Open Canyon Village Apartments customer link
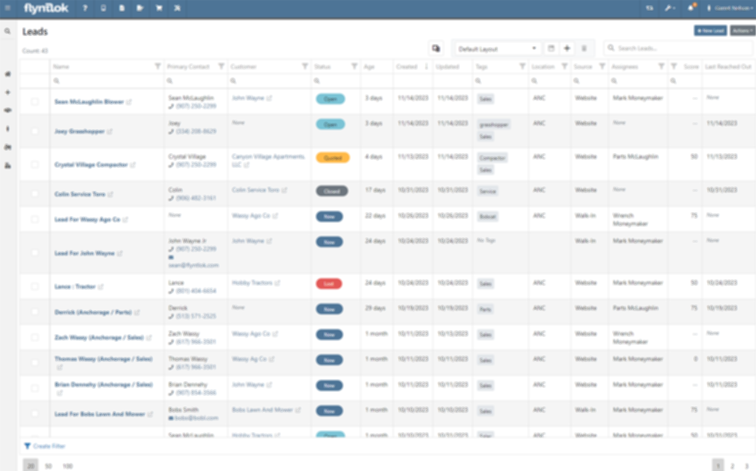Screen dimensions: 756x471 [268, 161]
